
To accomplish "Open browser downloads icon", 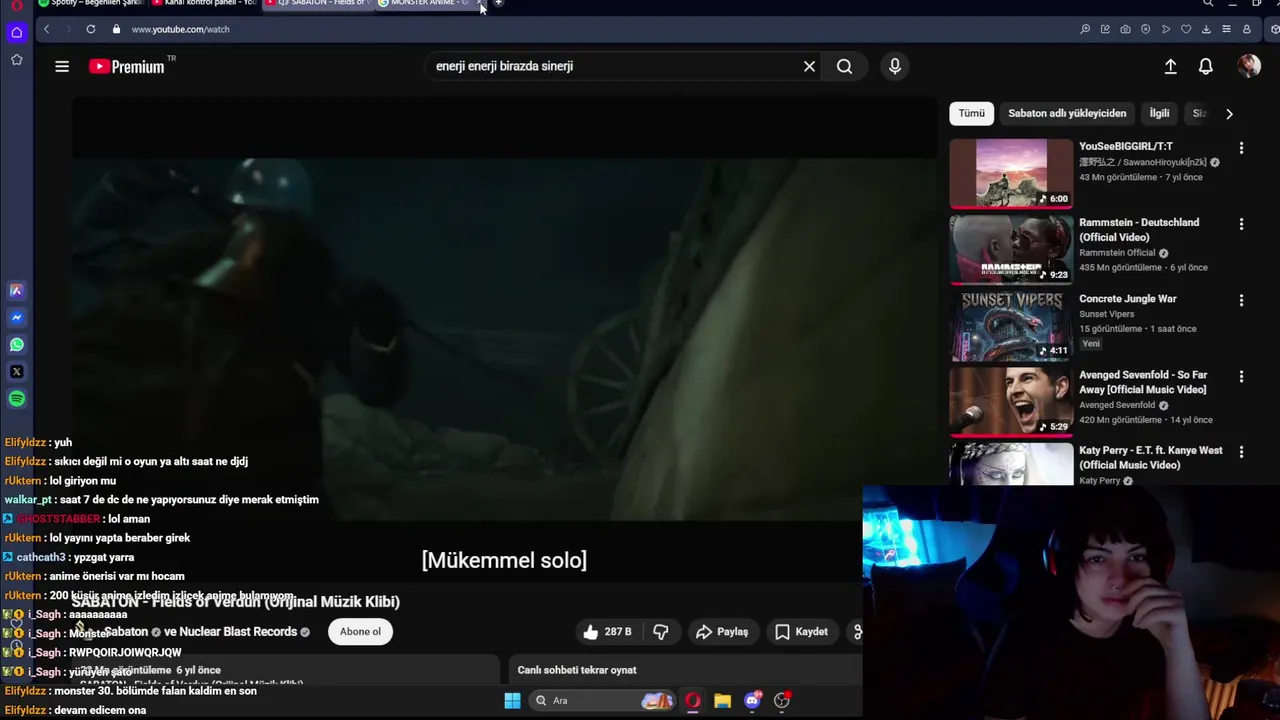I will 1206,29.
